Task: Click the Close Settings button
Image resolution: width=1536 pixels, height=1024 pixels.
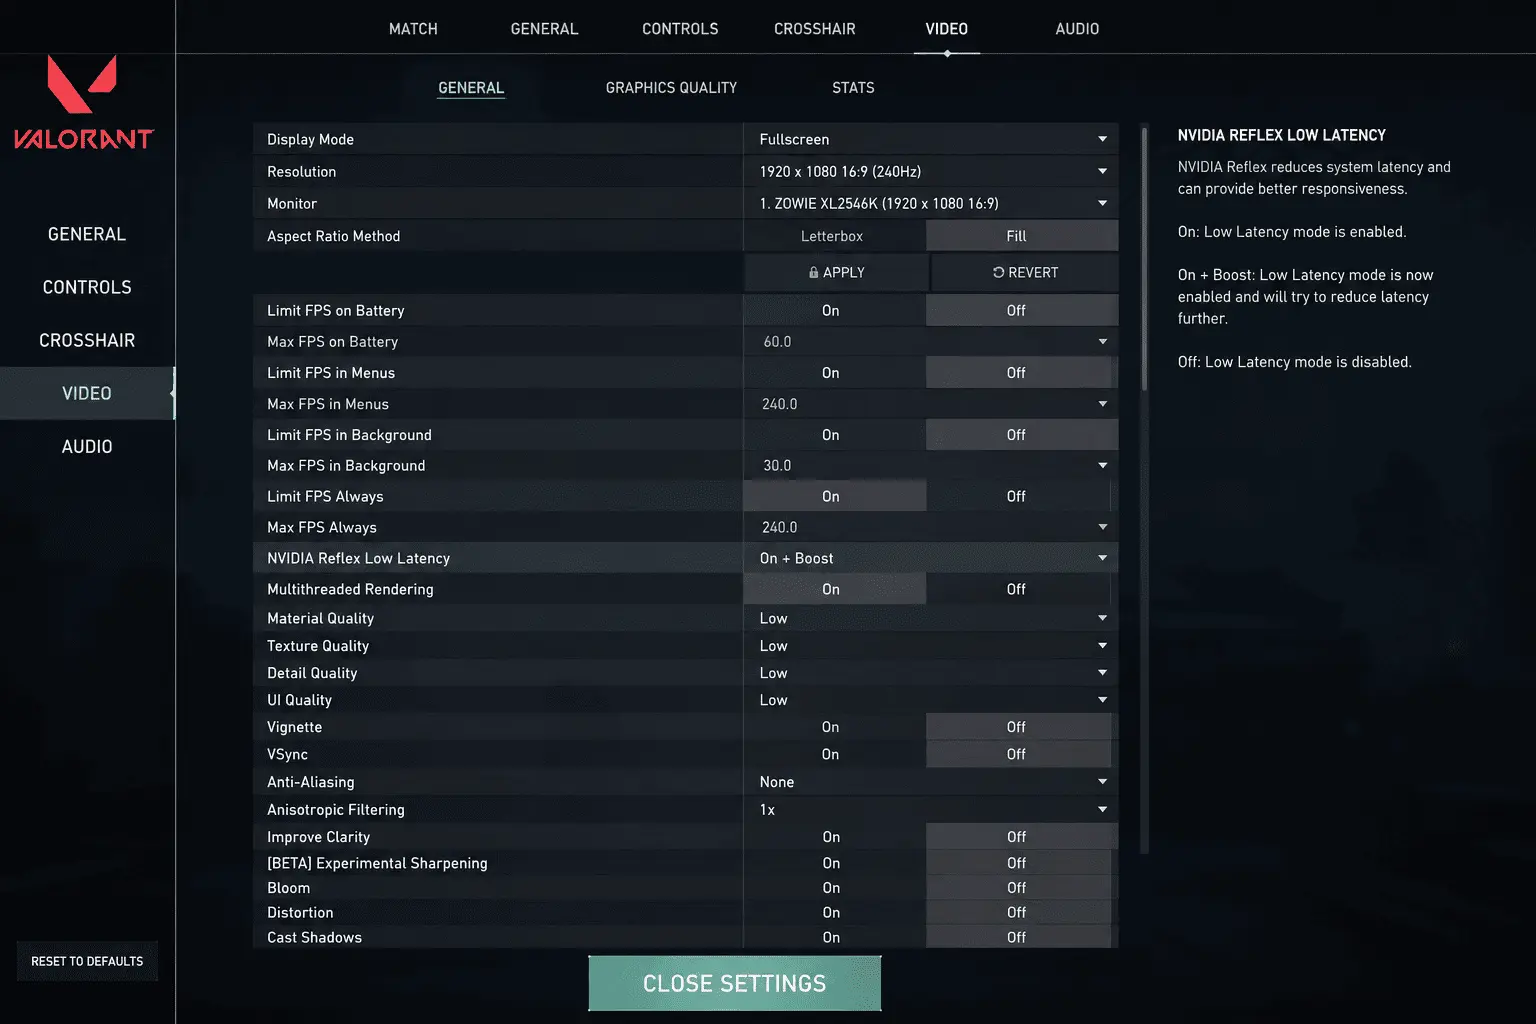Action: (x=735, y=984)
